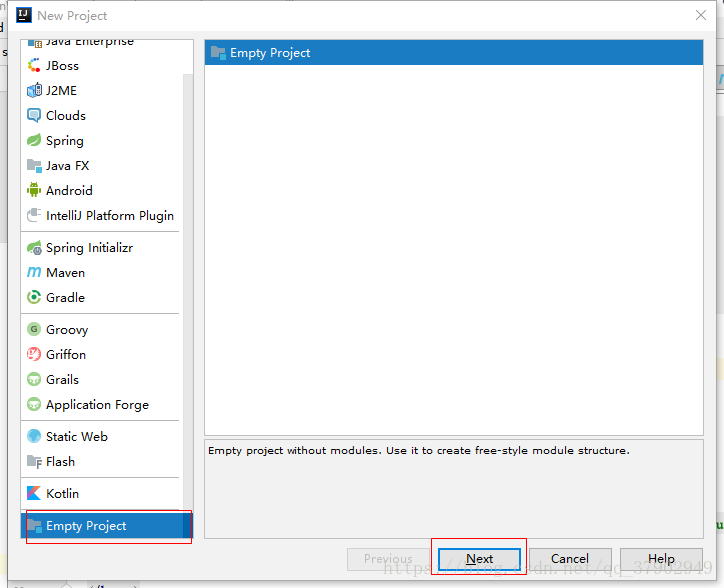724x588 pixels.
Task: Pick Flash from the project list
Action: (102, 461)
